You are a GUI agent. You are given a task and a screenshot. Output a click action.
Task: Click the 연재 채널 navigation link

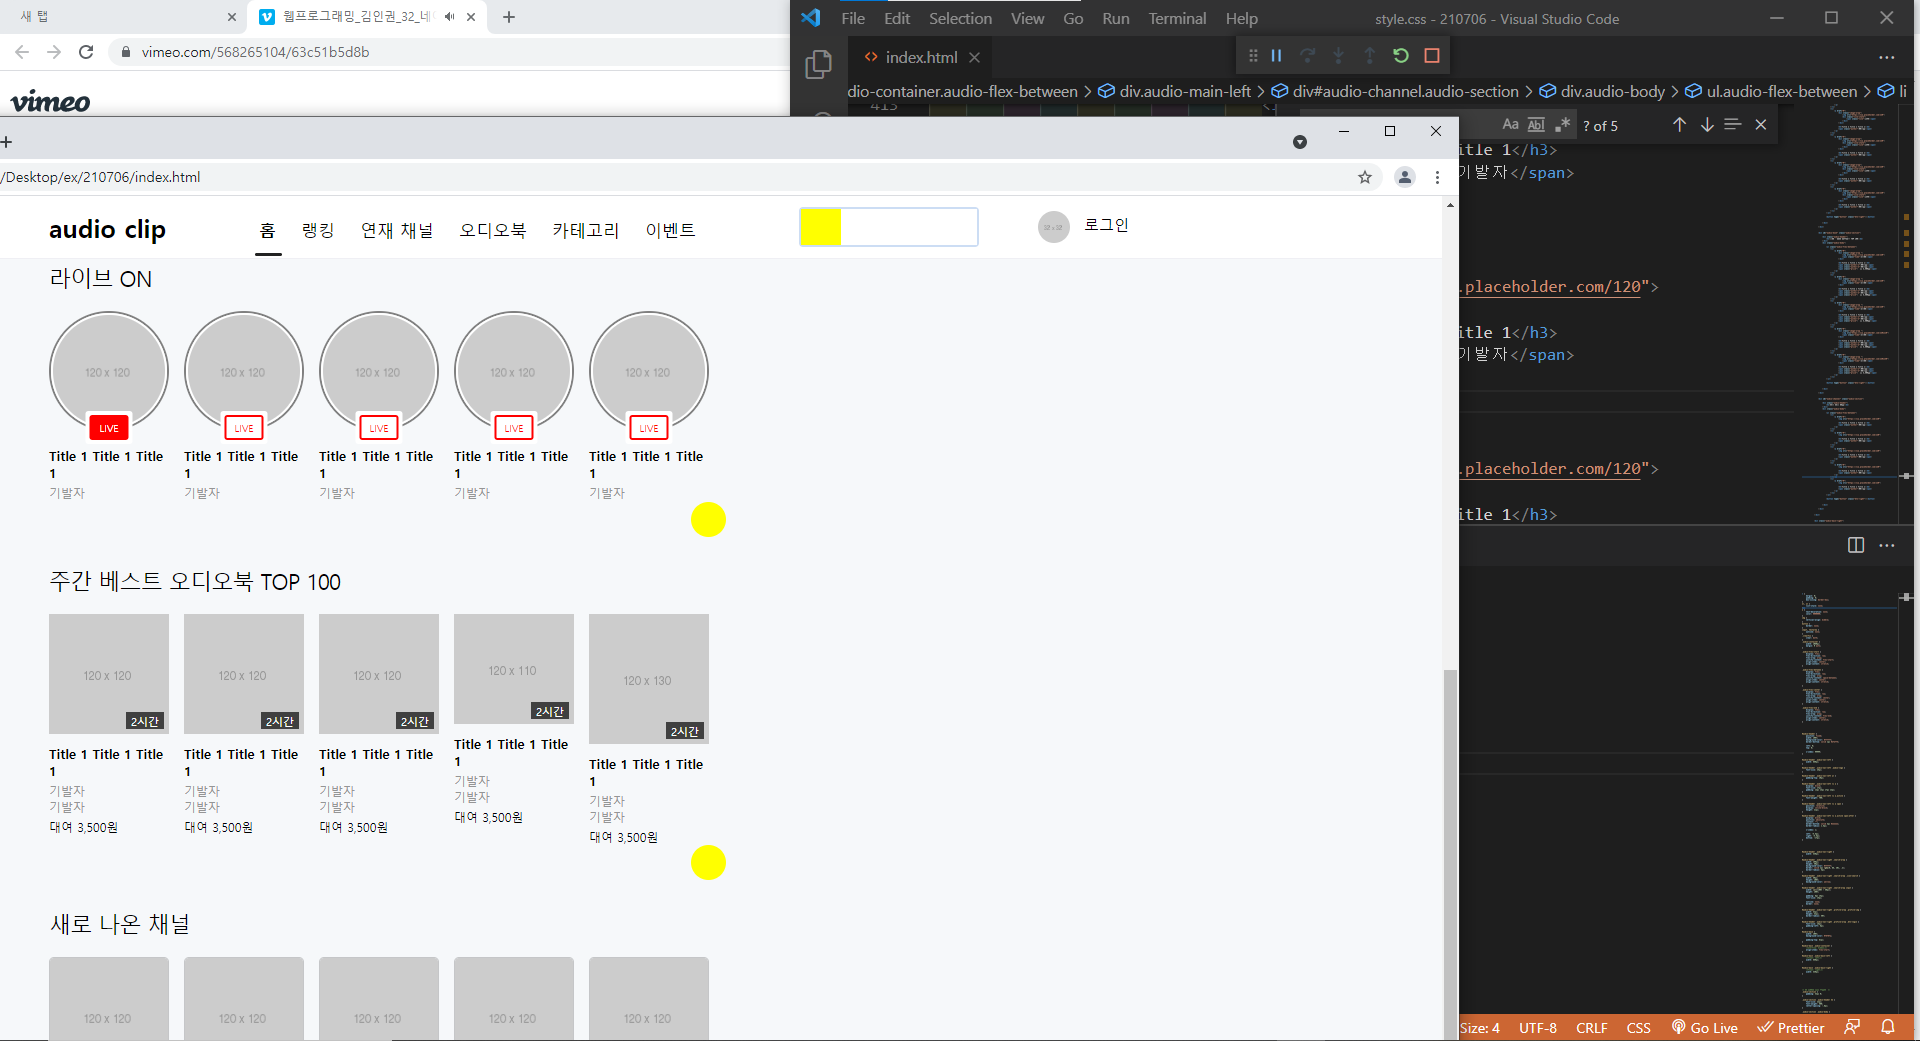tap(397, 230)
